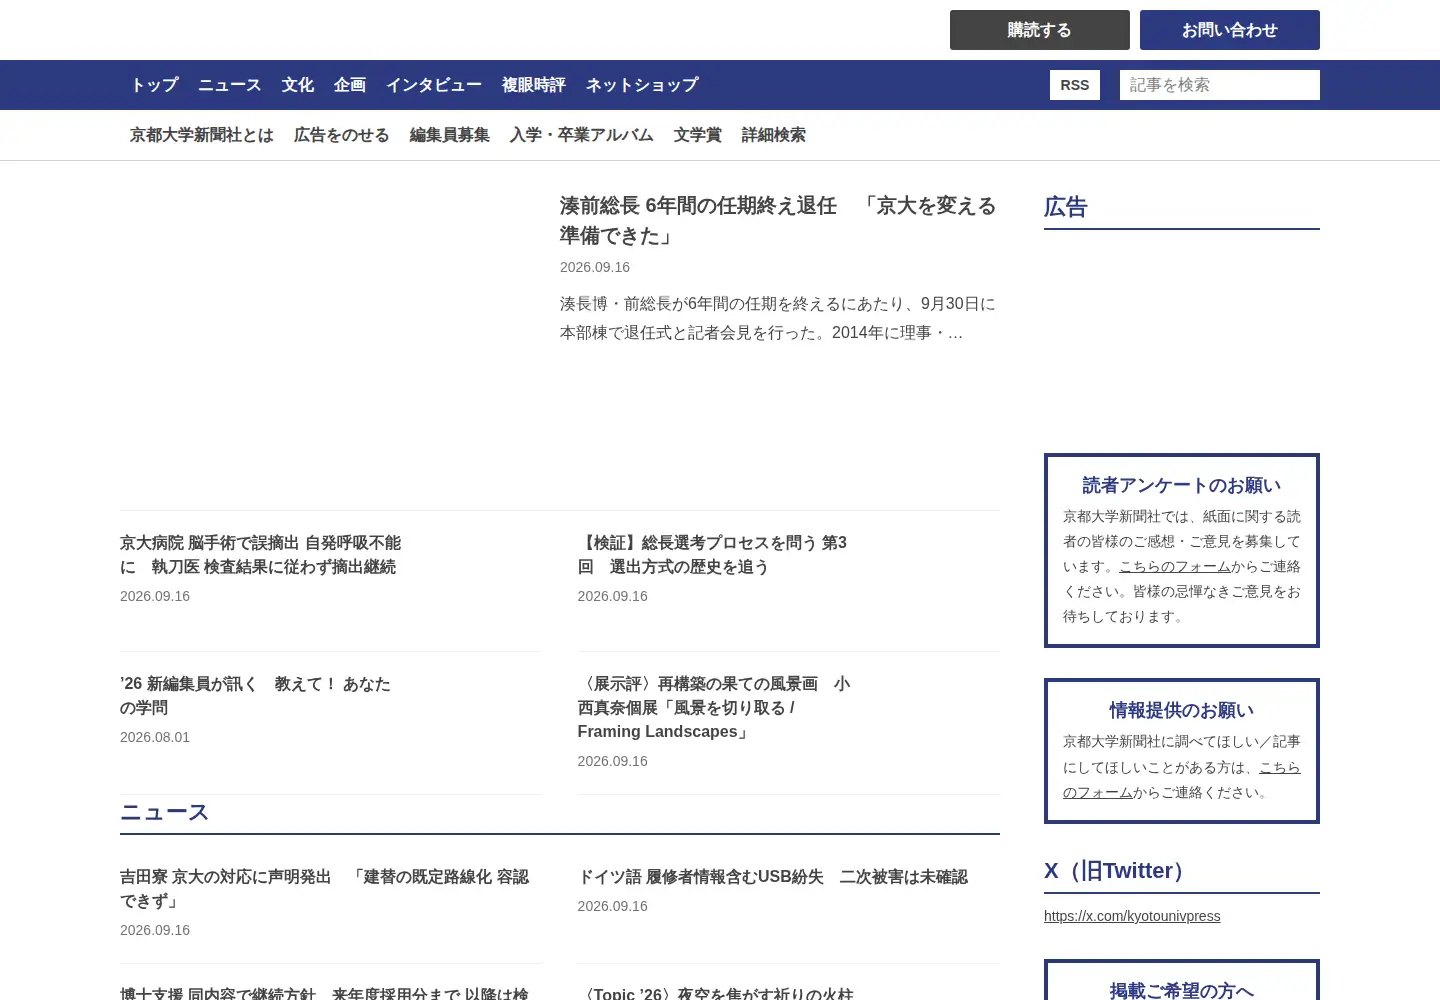Open 入学・卒業アルバム link
The width and height of the screenshot is (1440, 1000).
pyautogui.click(x=582, y=135)
